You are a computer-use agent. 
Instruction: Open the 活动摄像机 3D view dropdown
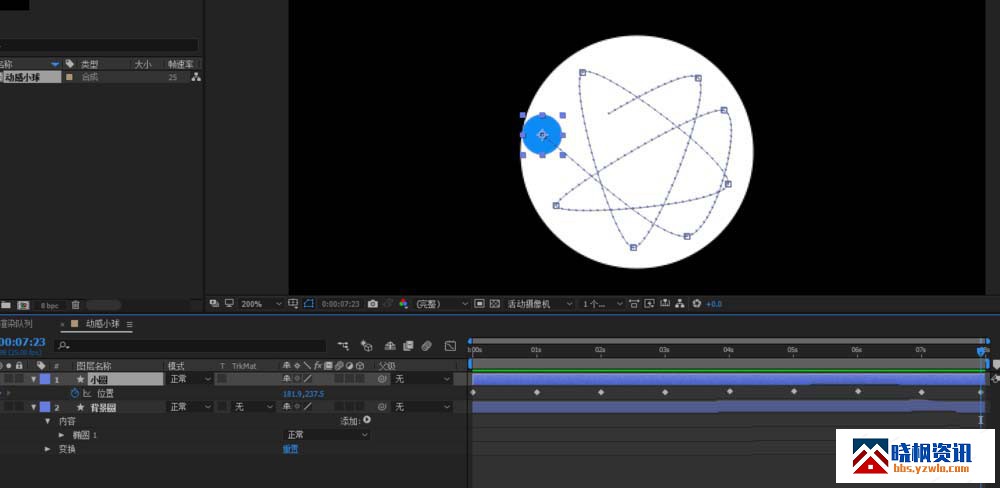coord(540,304)
